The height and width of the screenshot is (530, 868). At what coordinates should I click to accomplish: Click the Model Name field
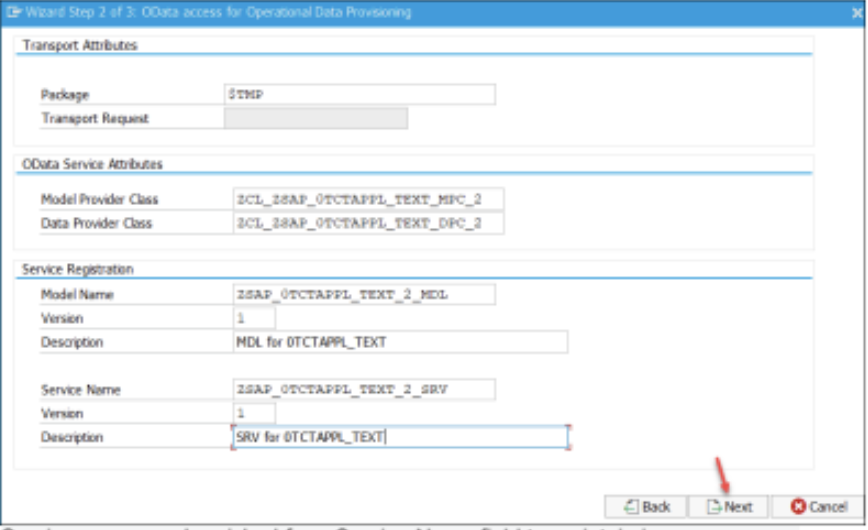364,294
